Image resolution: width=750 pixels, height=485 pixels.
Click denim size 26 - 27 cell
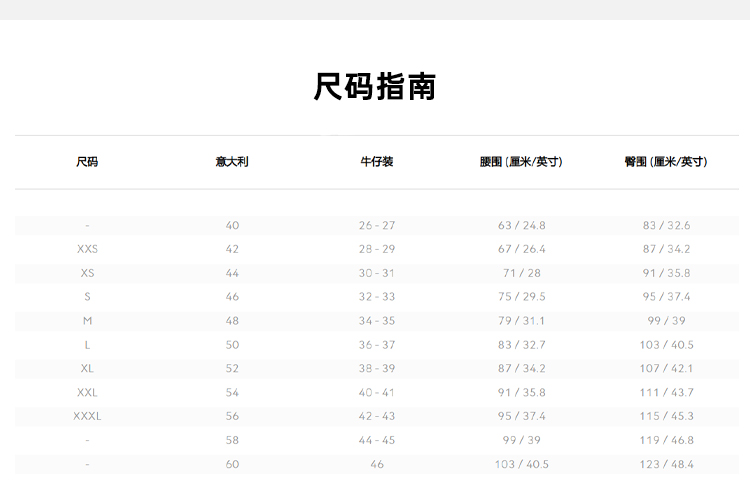pos(377,225)
